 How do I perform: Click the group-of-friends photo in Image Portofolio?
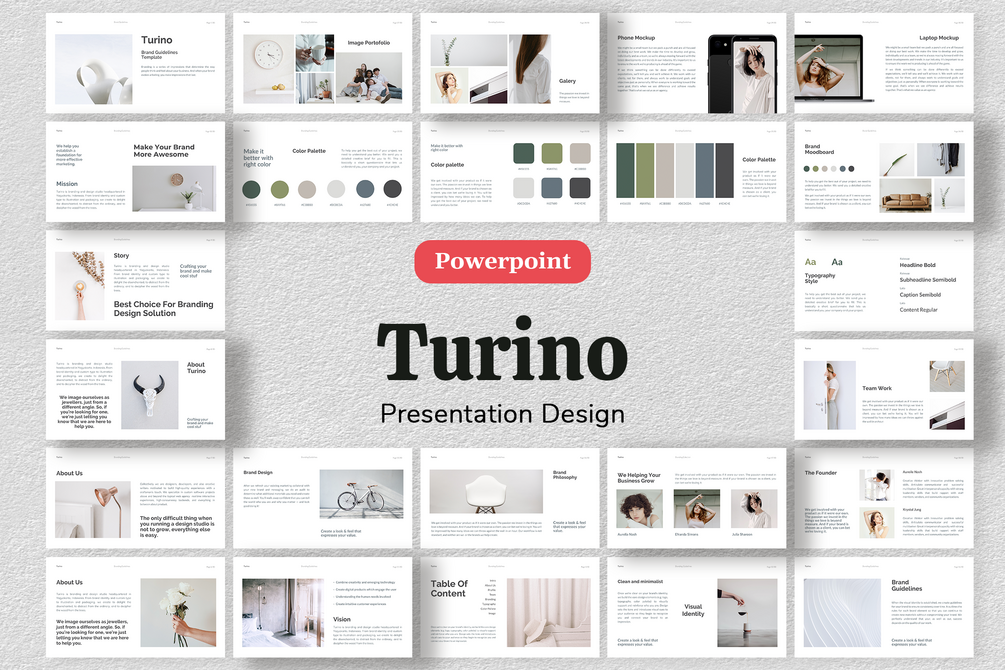pos(369,78)
